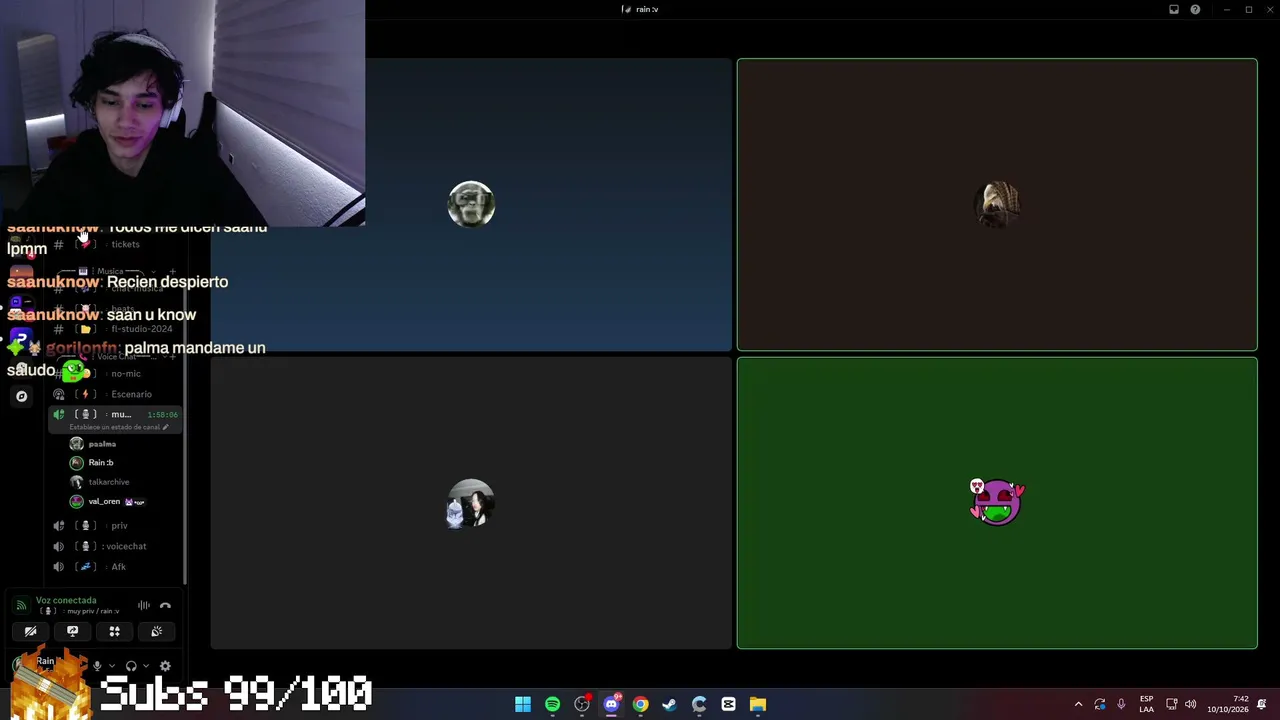Open Steam from the taskbar

(670, 705)
